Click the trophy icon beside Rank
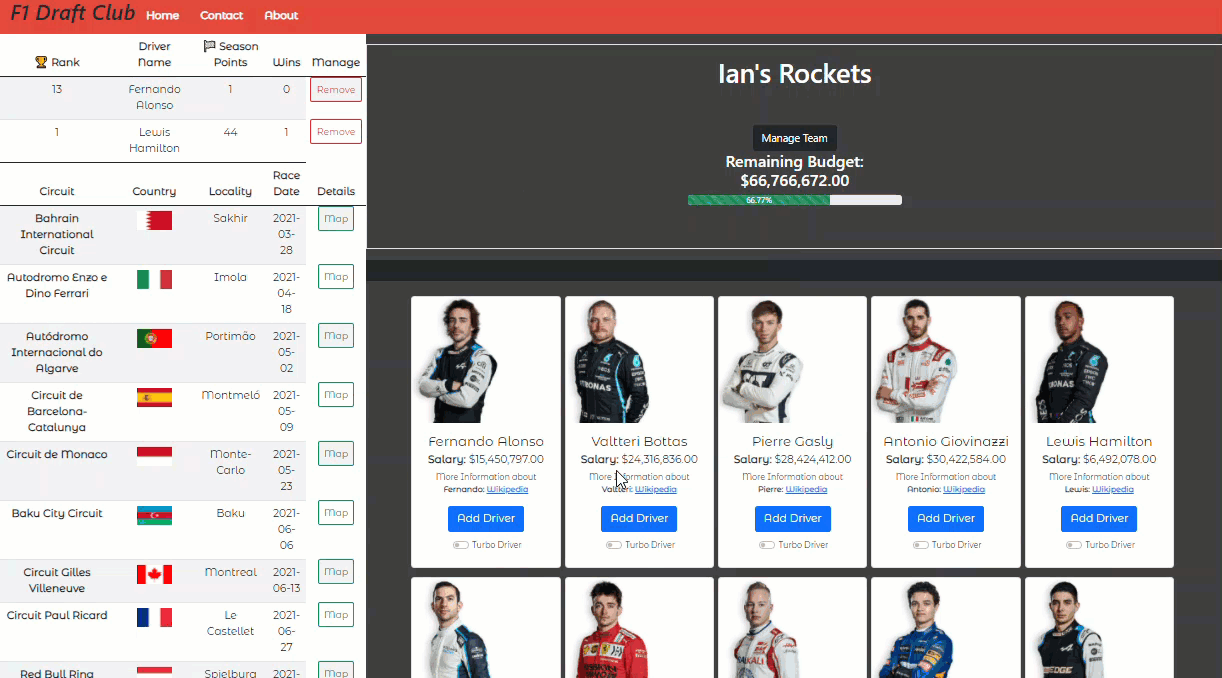Viewport: 1222px width, 678px height. [41, 62]
